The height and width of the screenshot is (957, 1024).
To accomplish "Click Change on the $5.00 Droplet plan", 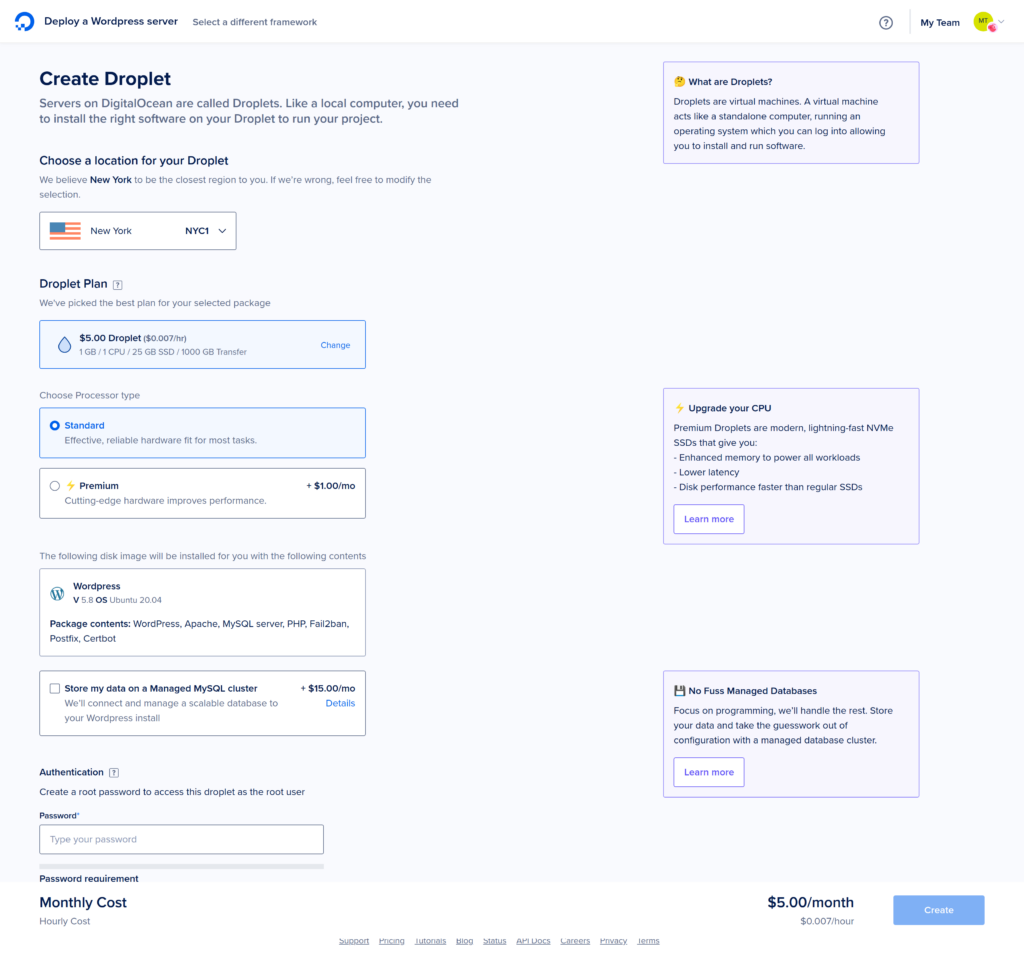I will 335,345.
